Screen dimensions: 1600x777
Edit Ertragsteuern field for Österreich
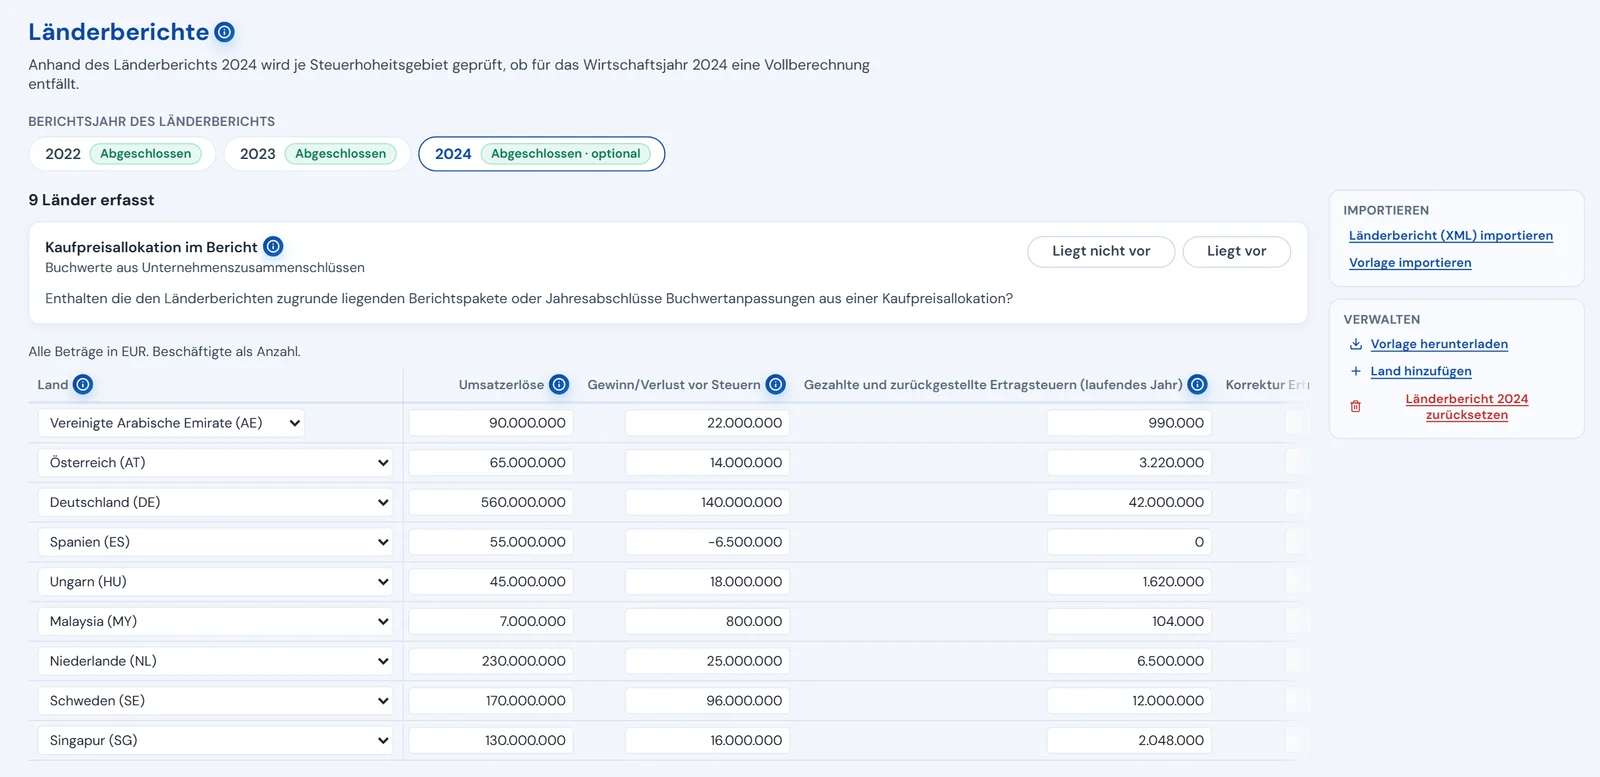pos(1130,463)
